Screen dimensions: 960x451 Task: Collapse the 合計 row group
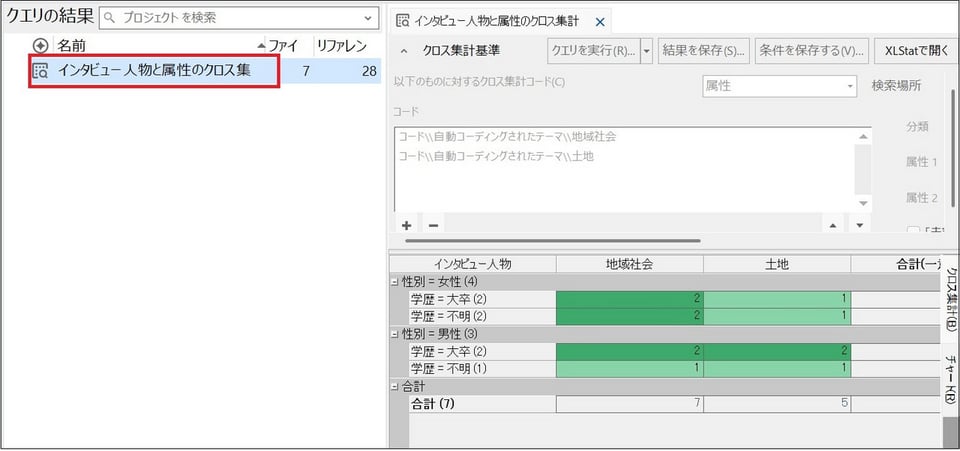394,386
